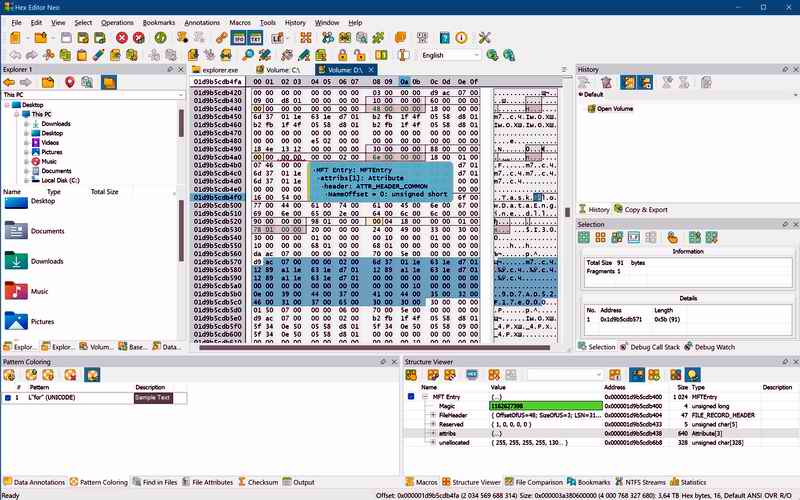Select Open Volume entry in History

point(616,108)
